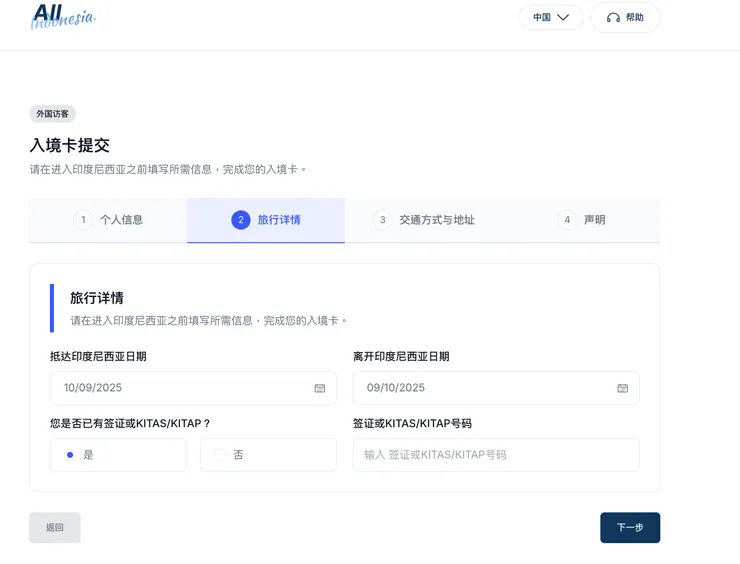
Task: Open step 4 声明 tab
Action: 581,220
